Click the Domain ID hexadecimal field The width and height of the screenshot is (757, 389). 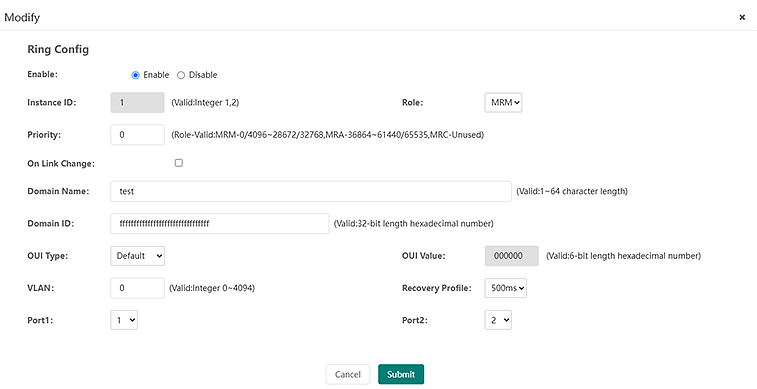220,223
